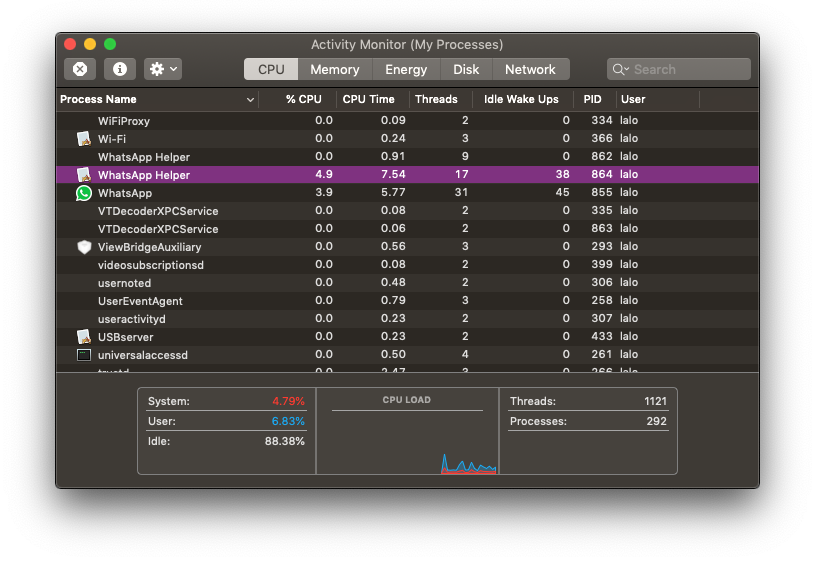
Task: Click the ViewBridgeAuxiliary shield icon
Action: point(84,247)
